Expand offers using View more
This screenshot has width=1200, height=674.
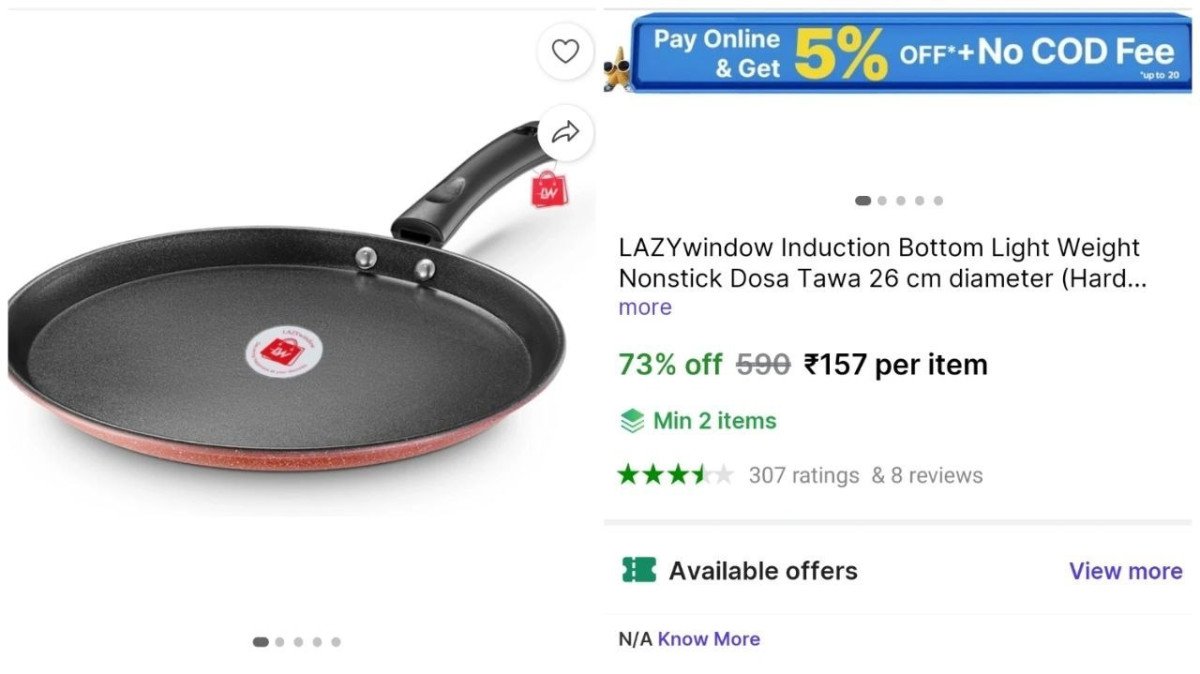pos(1125,571)
